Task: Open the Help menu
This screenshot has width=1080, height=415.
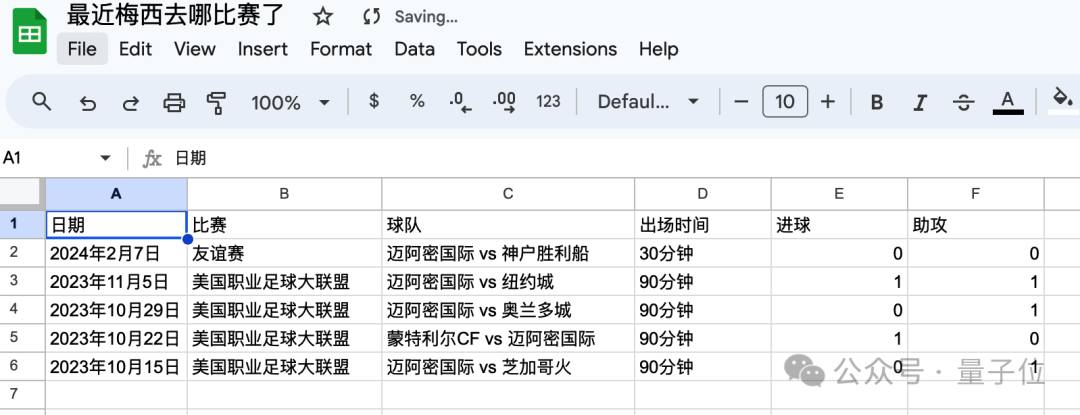Action: point(658,49)
